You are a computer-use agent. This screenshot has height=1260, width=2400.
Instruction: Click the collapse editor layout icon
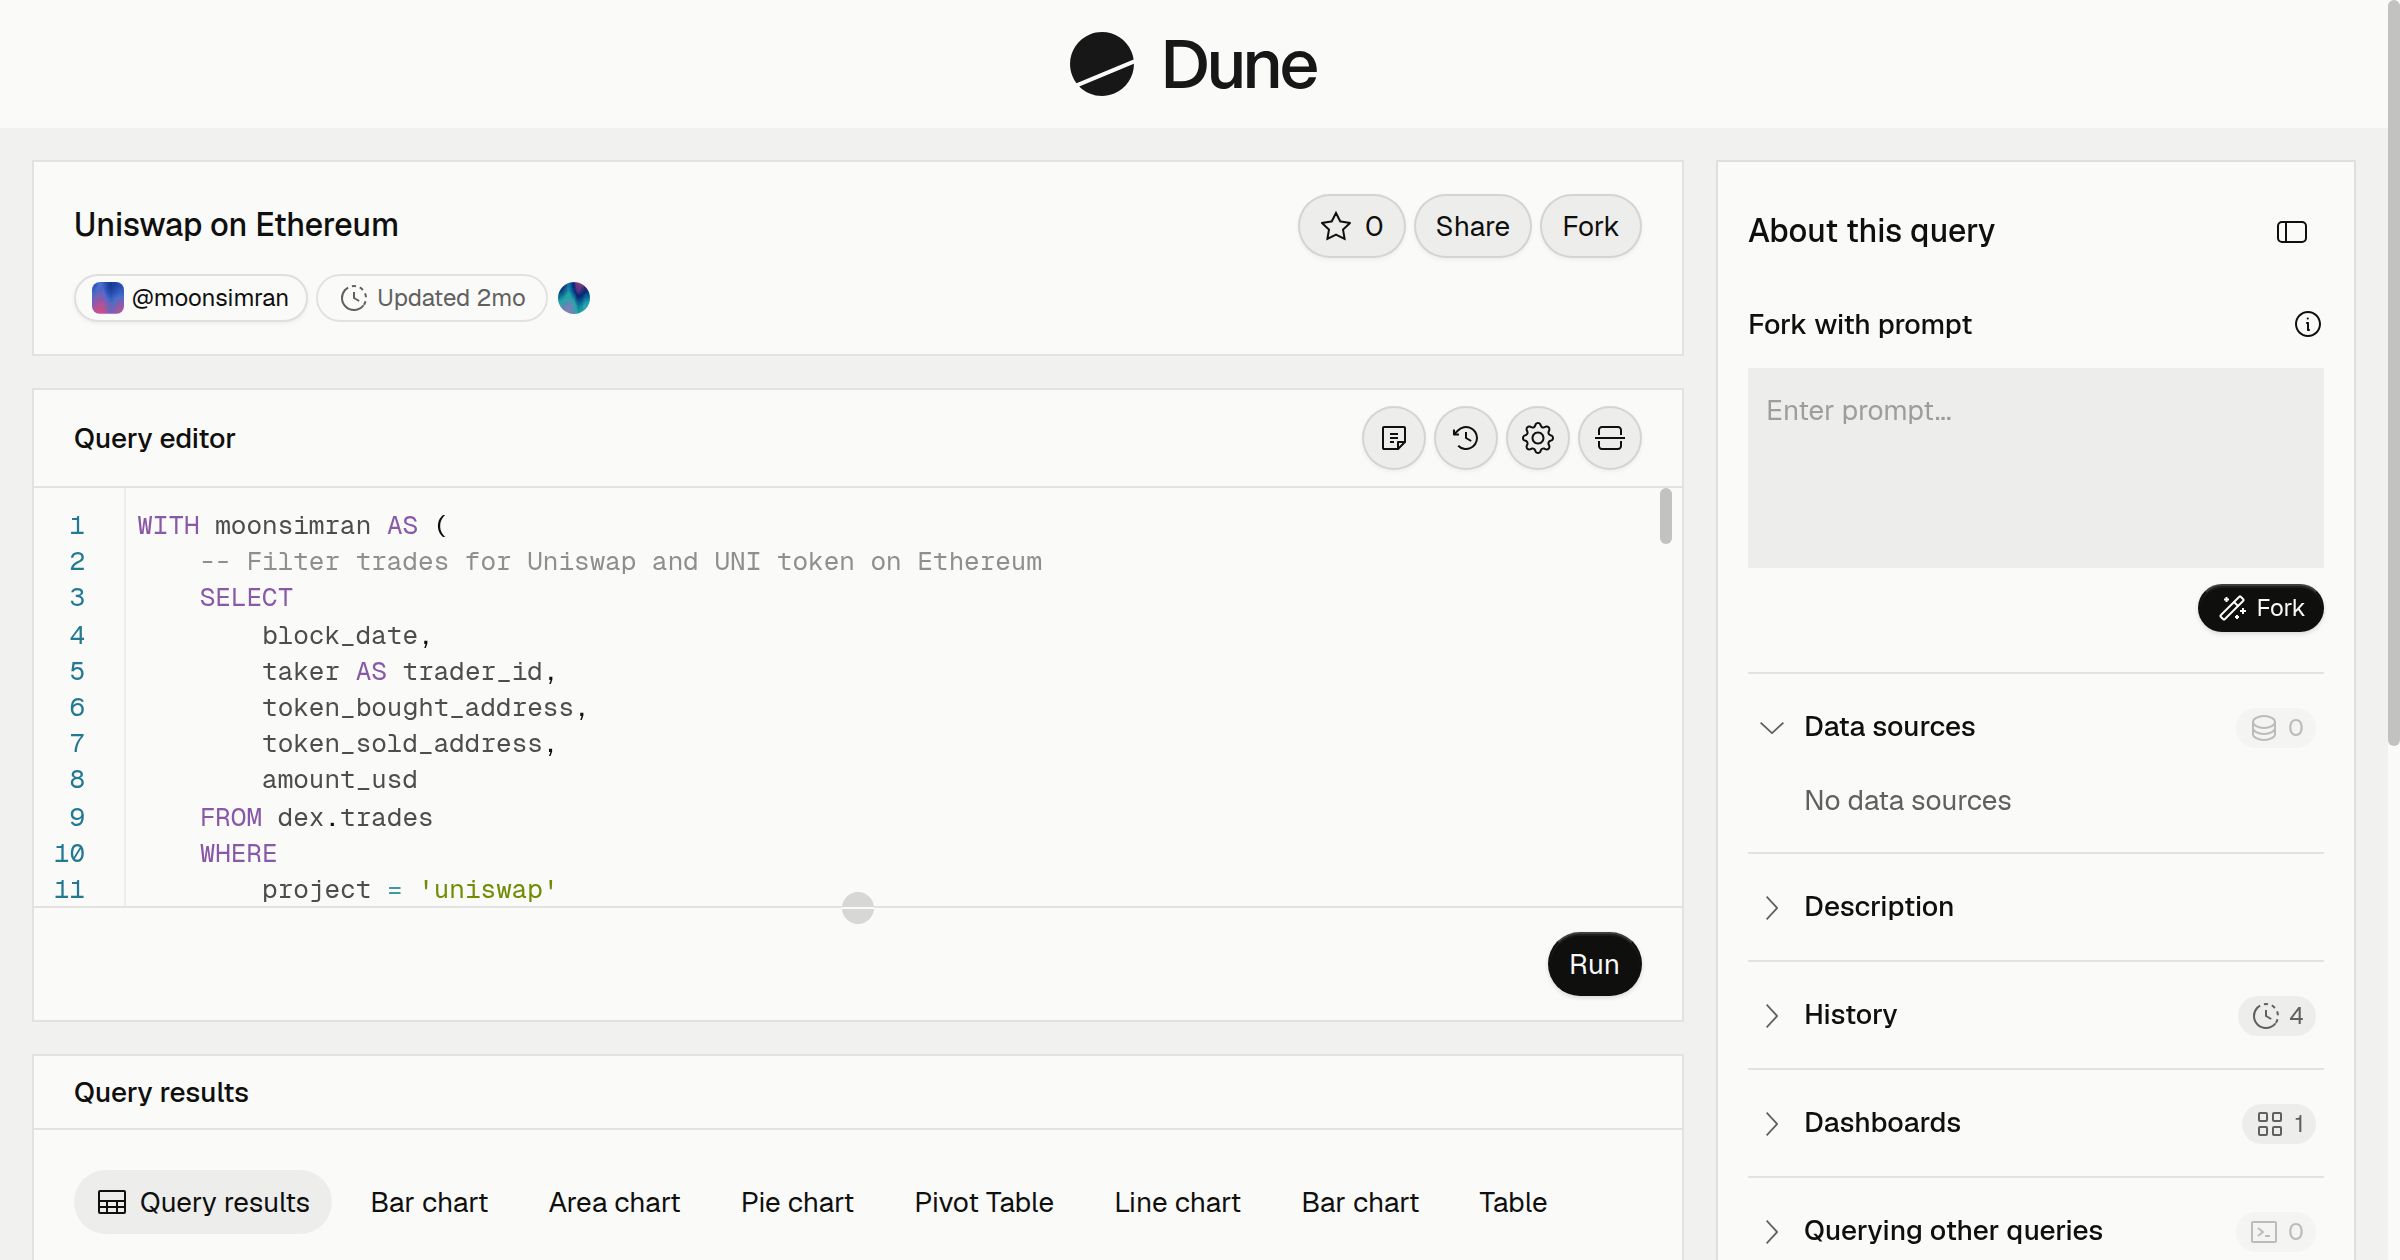click(x=1610, y=438)
